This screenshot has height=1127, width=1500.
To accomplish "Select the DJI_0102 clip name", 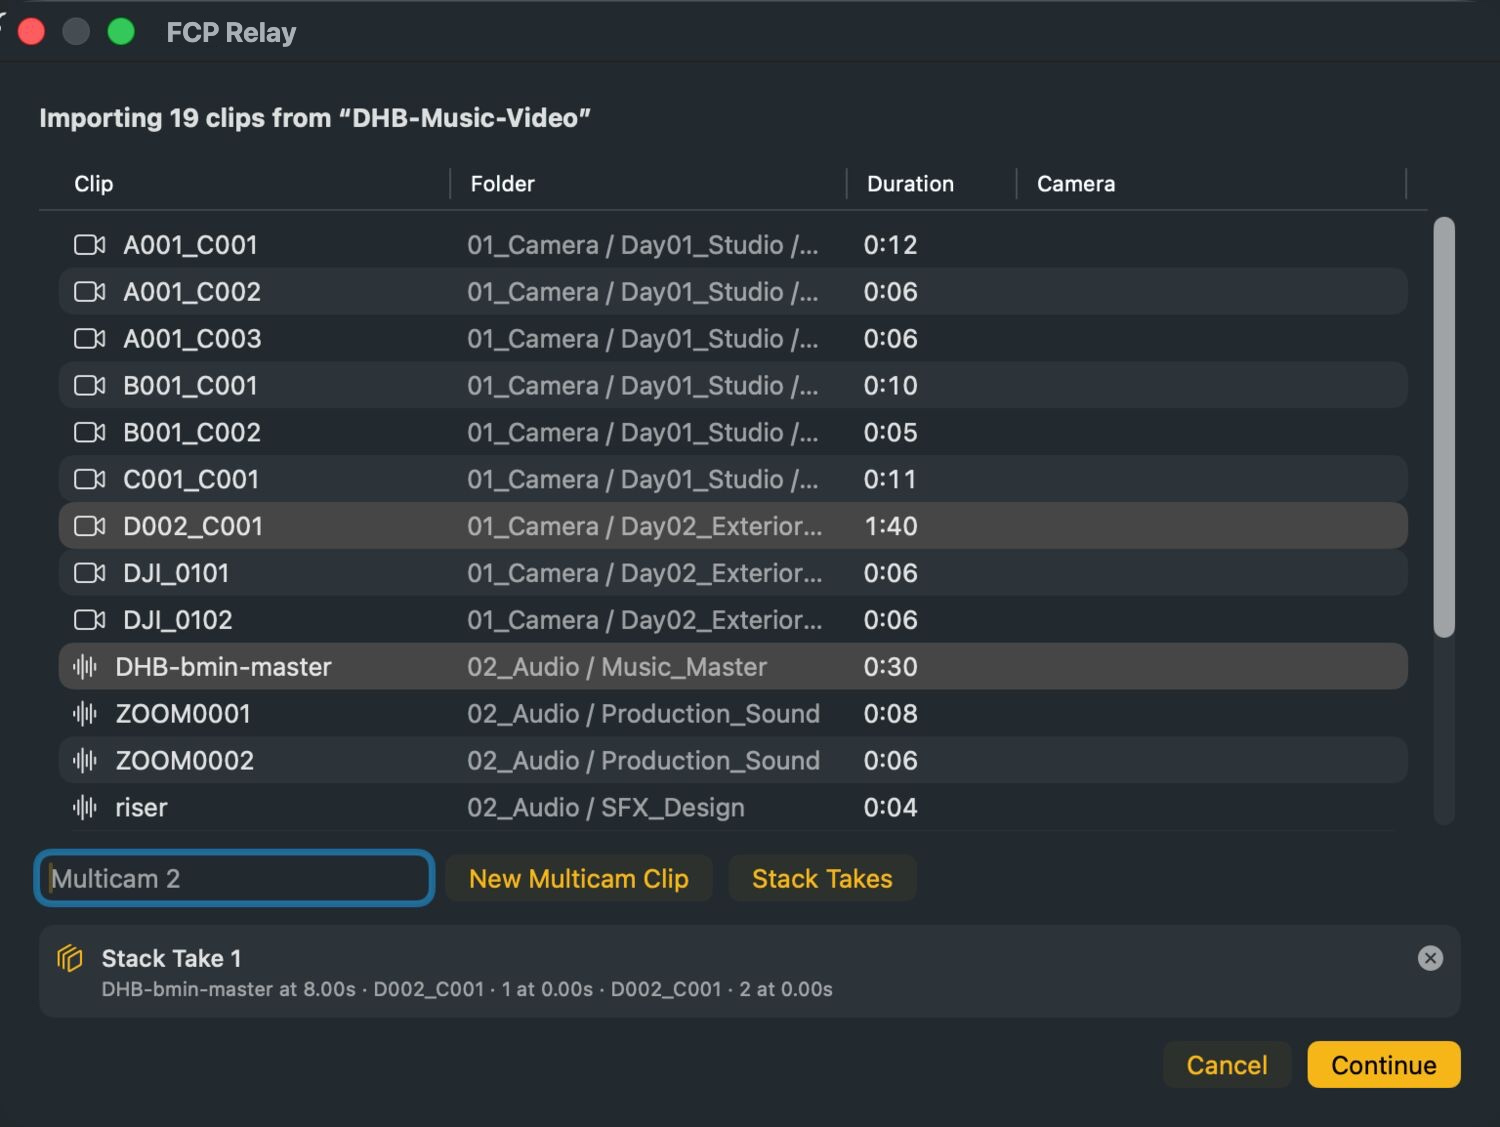I will point(178,621).
